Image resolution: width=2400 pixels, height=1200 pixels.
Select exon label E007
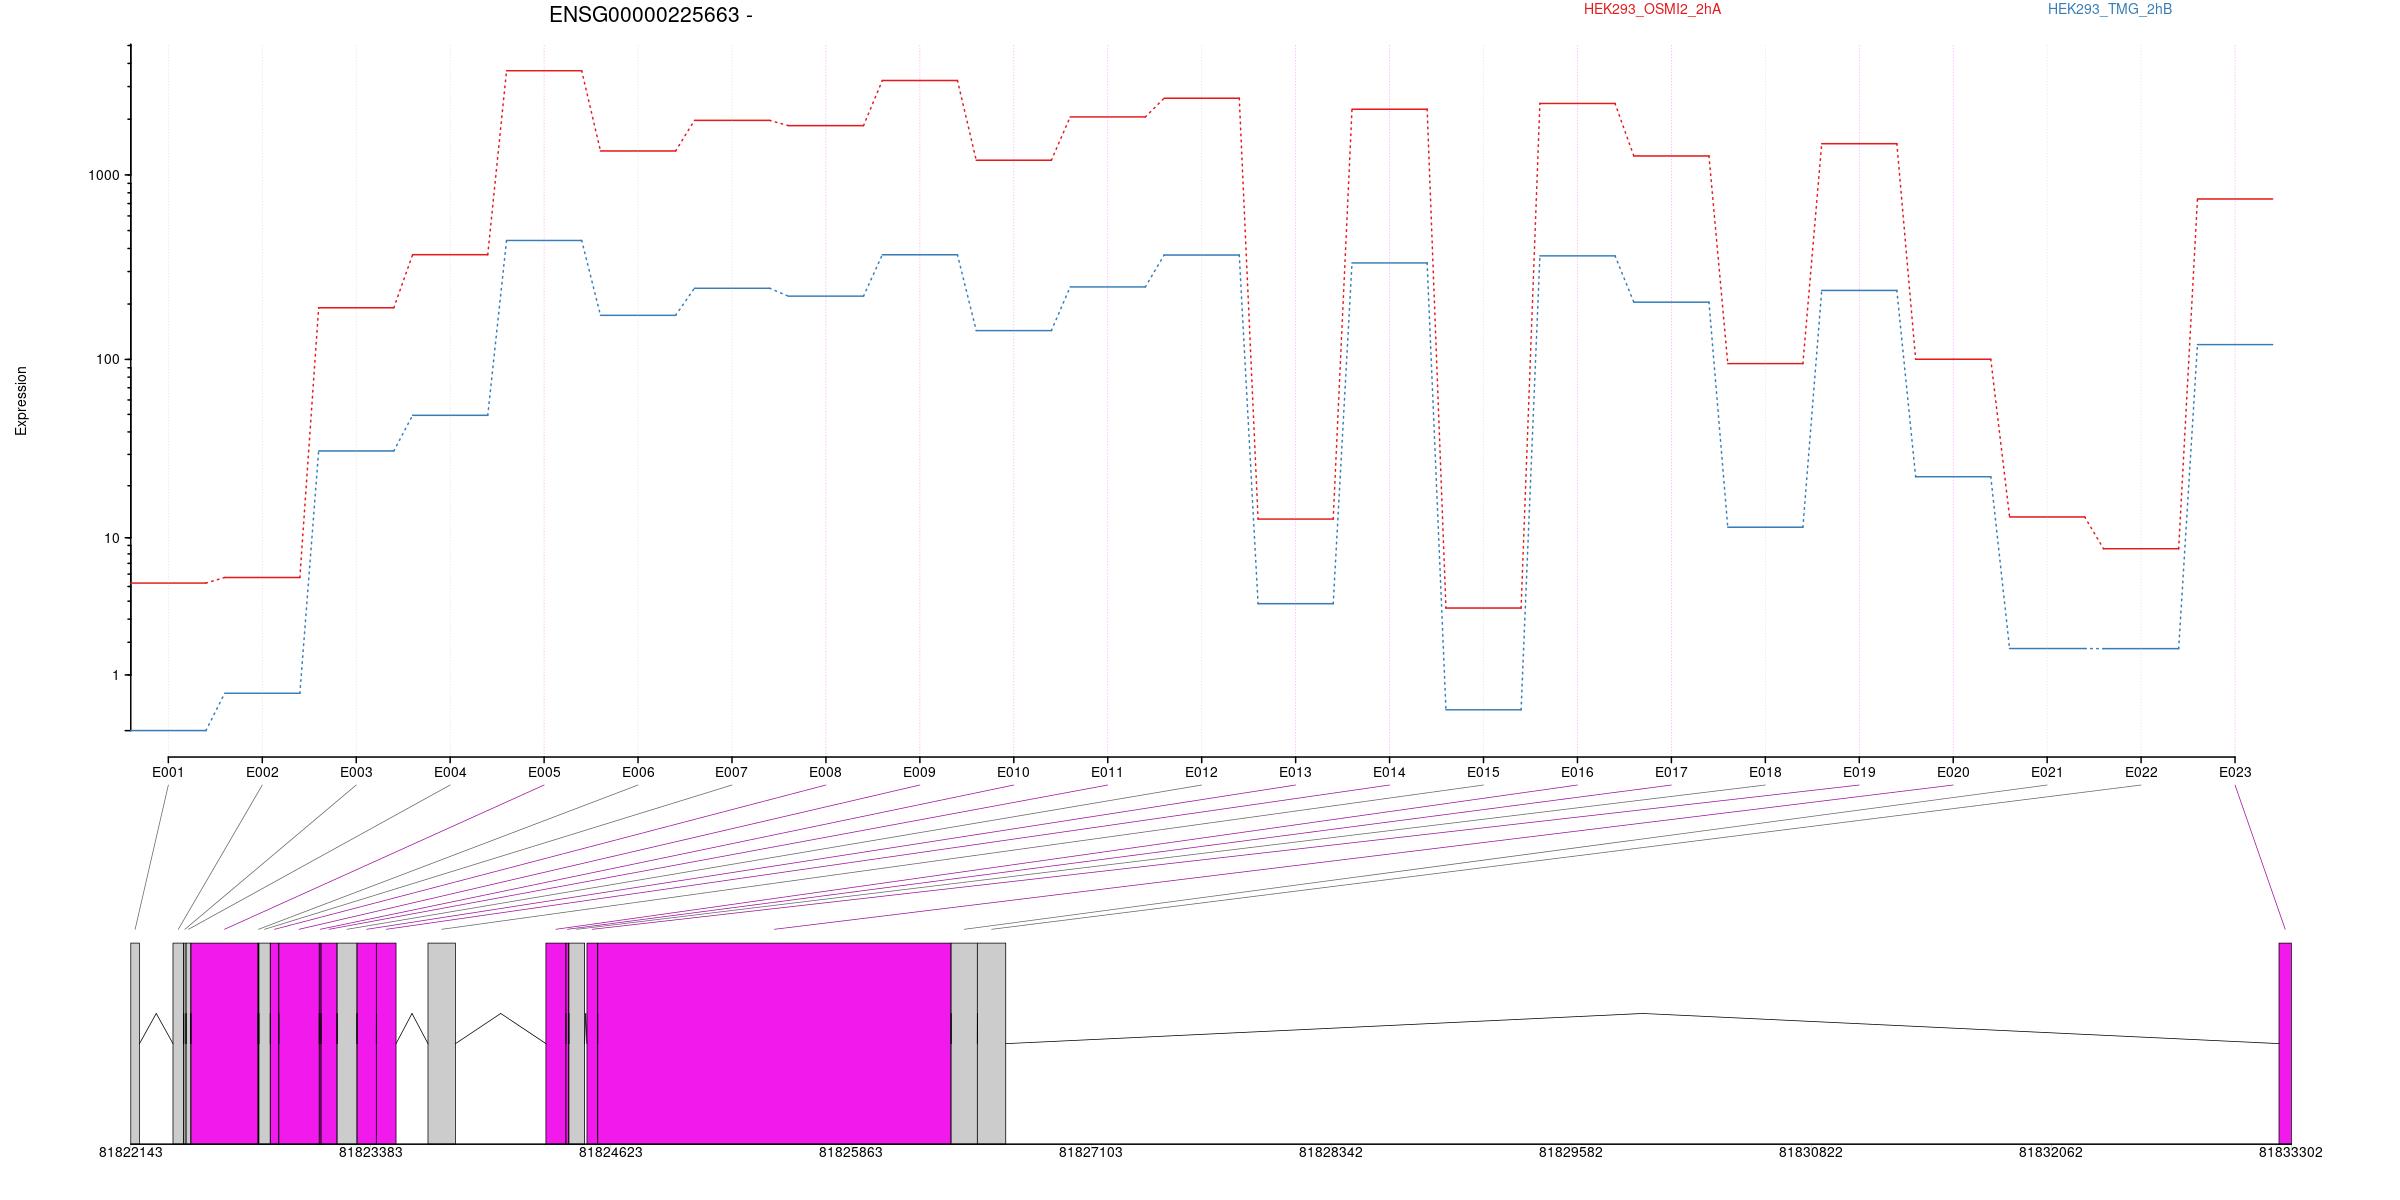click(731, 772)
